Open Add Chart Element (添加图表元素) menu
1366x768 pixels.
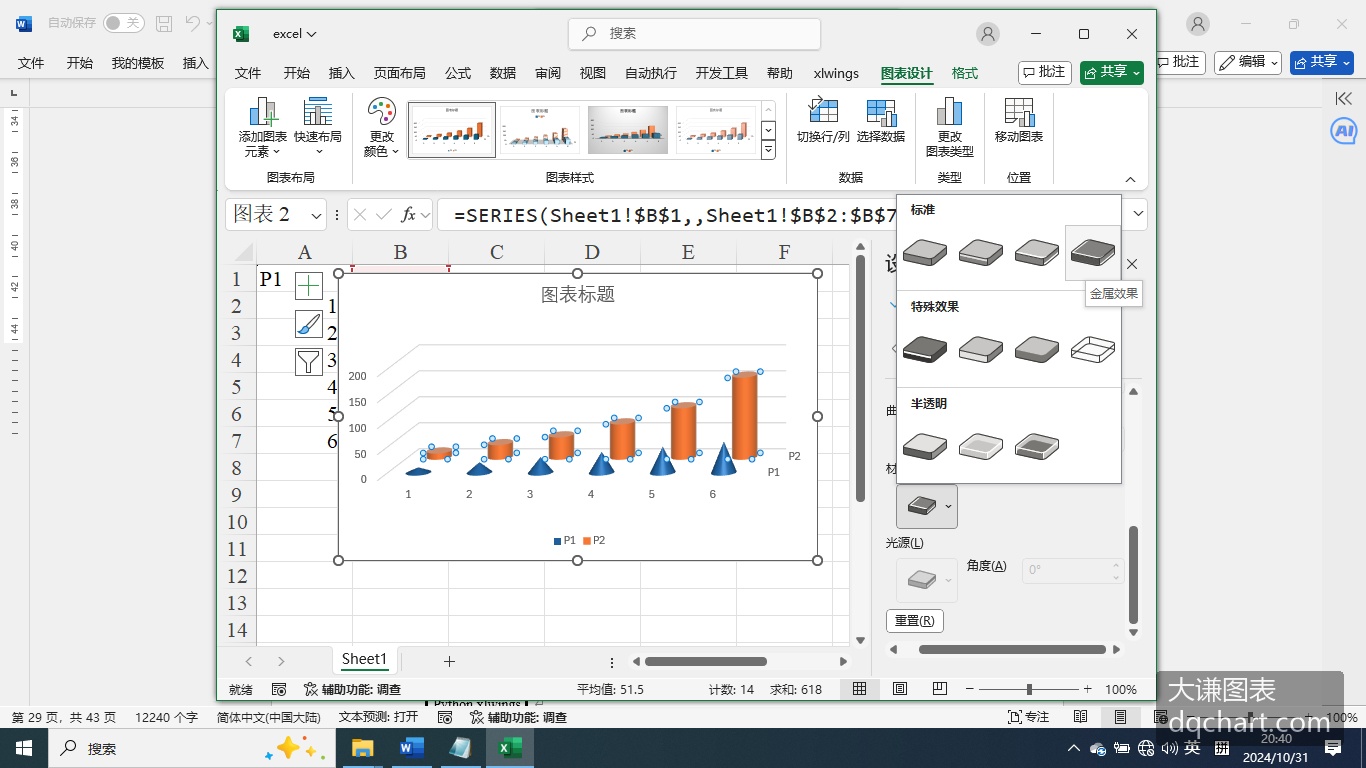pos(263,127)
